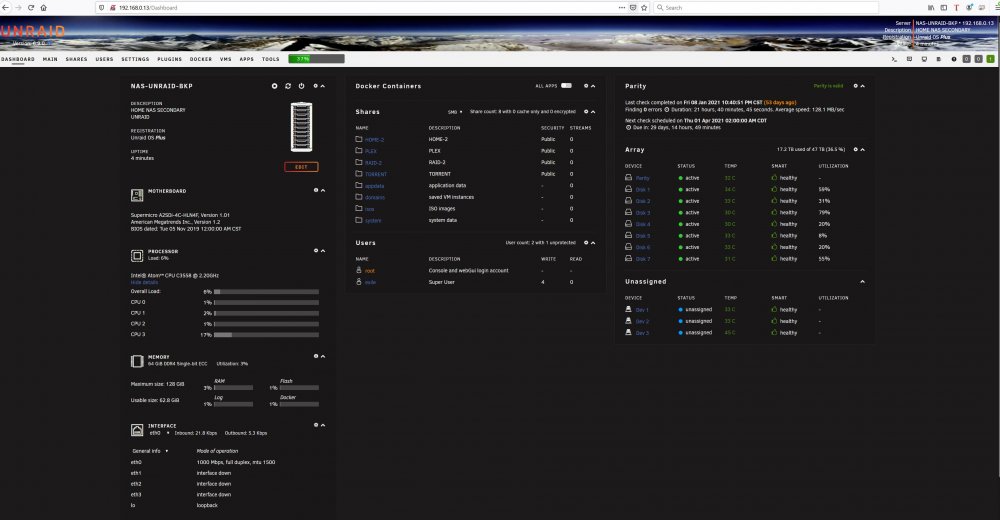Toggle the ALL APPS switch in Docker Containers
Screen dimensions: 1000x520
[x=566, y=85]
